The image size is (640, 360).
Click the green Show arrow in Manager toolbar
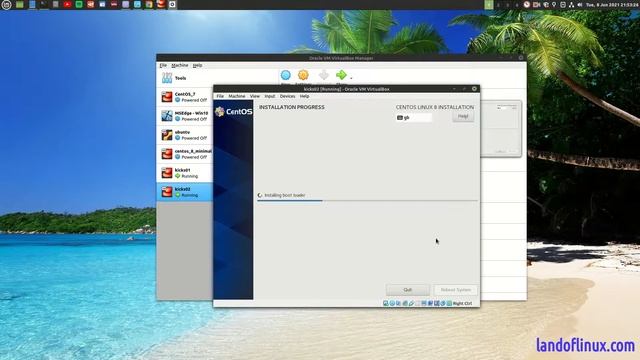[341, 75]
